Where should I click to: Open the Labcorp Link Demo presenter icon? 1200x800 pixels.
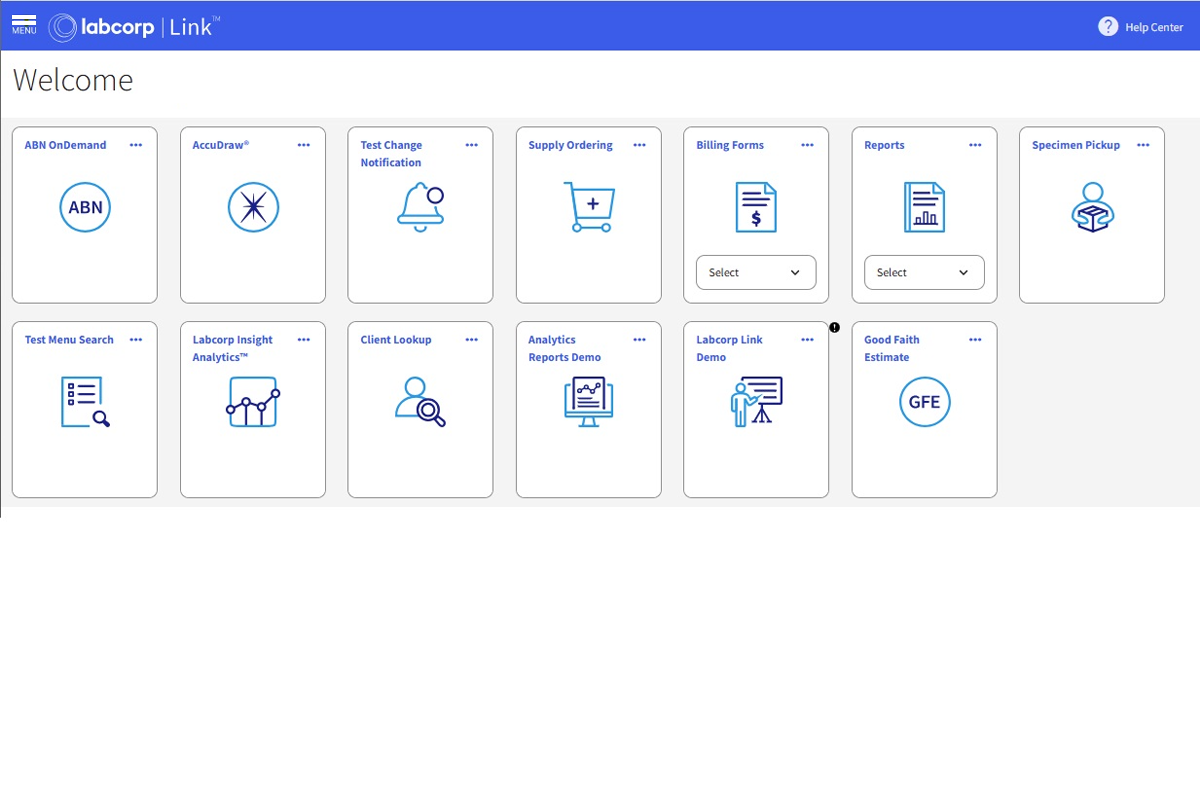pyautogui.click(x=755, y=402)
